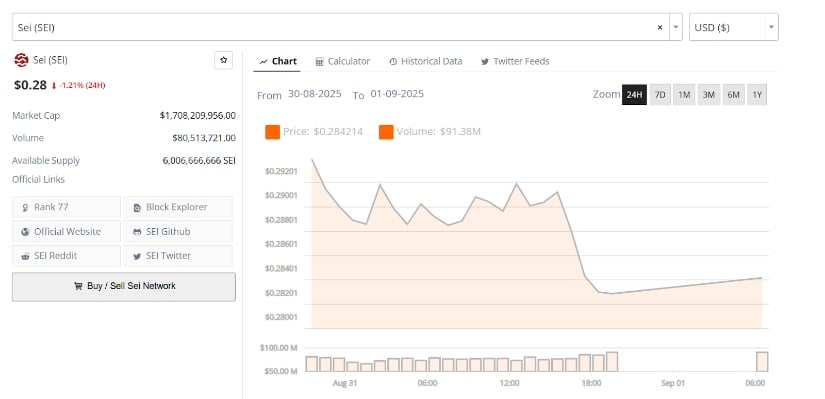
Task: Click the $0.29201 y-axis label
Action: pos(281,171)
